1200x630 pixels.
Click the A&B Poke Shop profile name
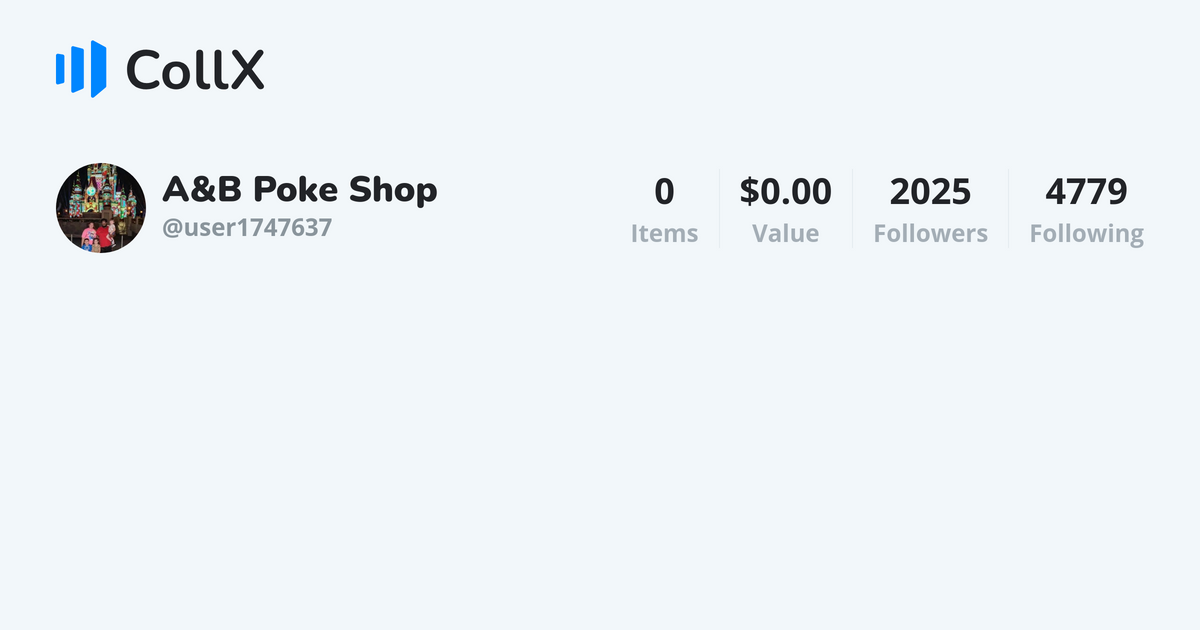pos(299,190)
